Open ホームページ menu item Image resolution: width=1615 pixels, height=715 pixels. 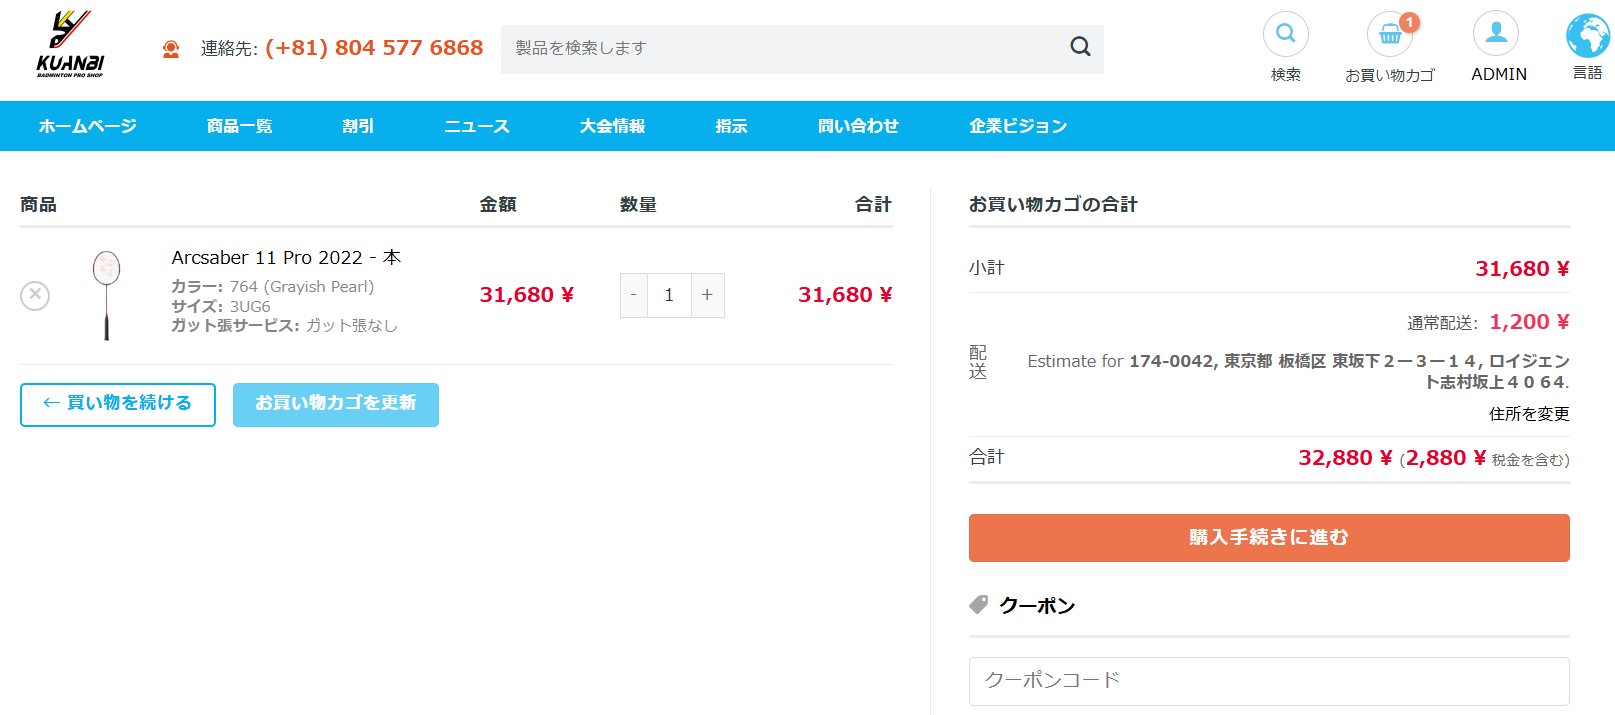pyautogui.click(x=88, y=126)
